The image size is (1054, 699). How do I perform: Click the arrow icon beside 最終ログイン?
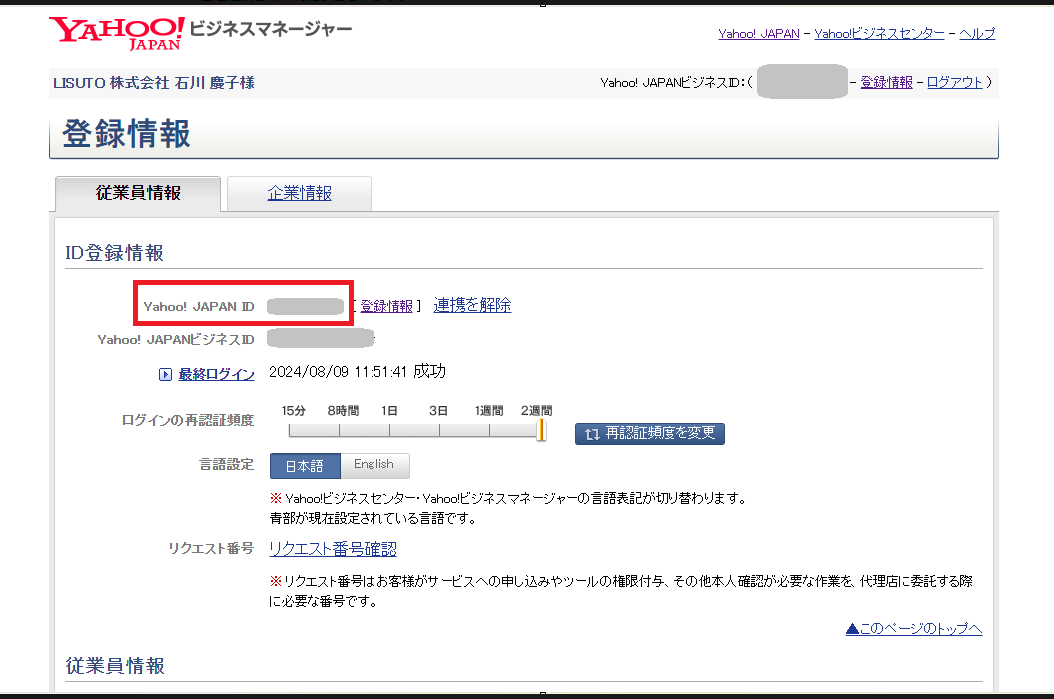point(165,374)
